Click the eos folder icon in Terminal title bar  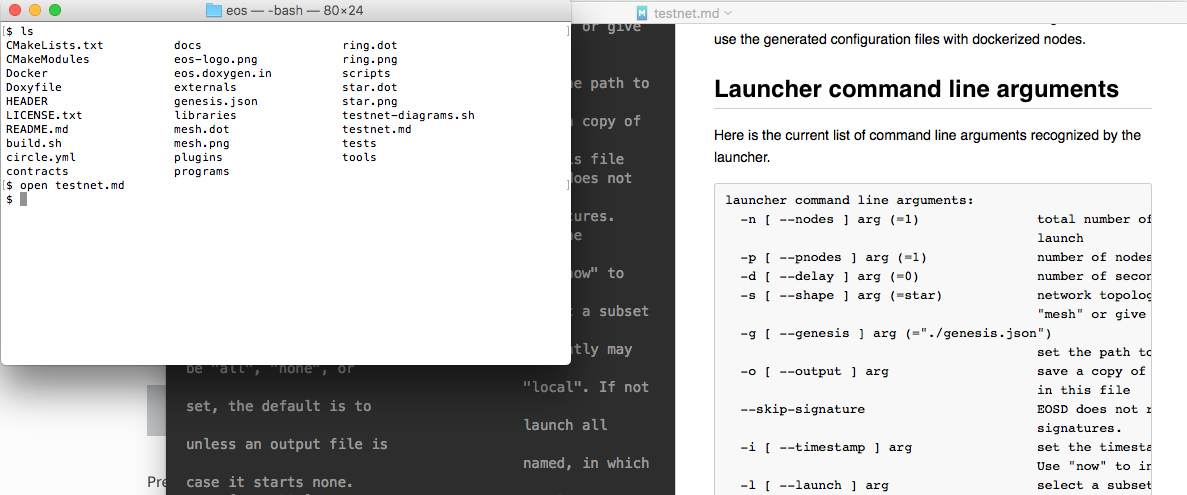tap(214, 11)
